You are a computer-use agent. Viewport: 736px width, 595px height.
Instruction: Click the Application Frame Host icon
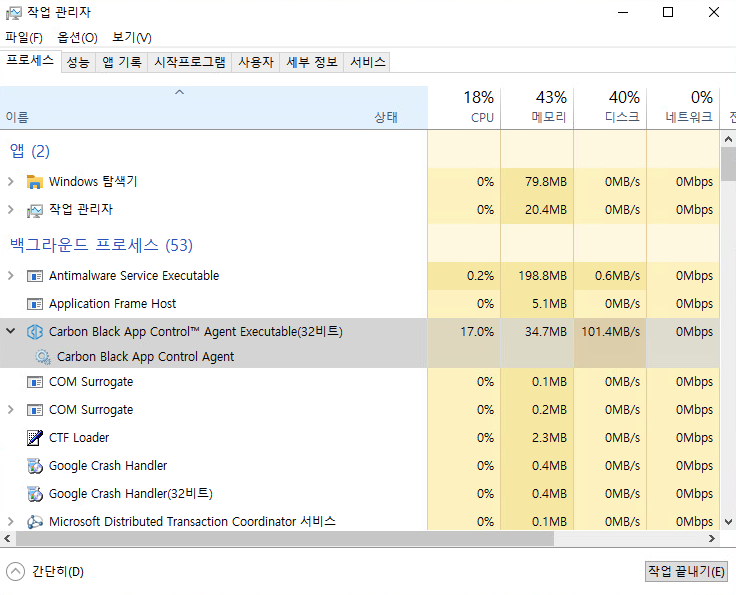(35, 304)
